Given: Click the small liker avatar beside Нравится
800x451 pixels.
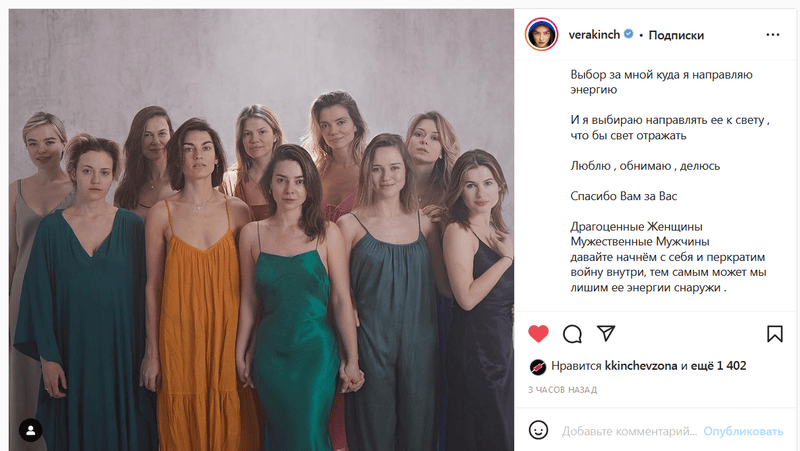Looking at the screenshot, I should click(x=537, y=366).
